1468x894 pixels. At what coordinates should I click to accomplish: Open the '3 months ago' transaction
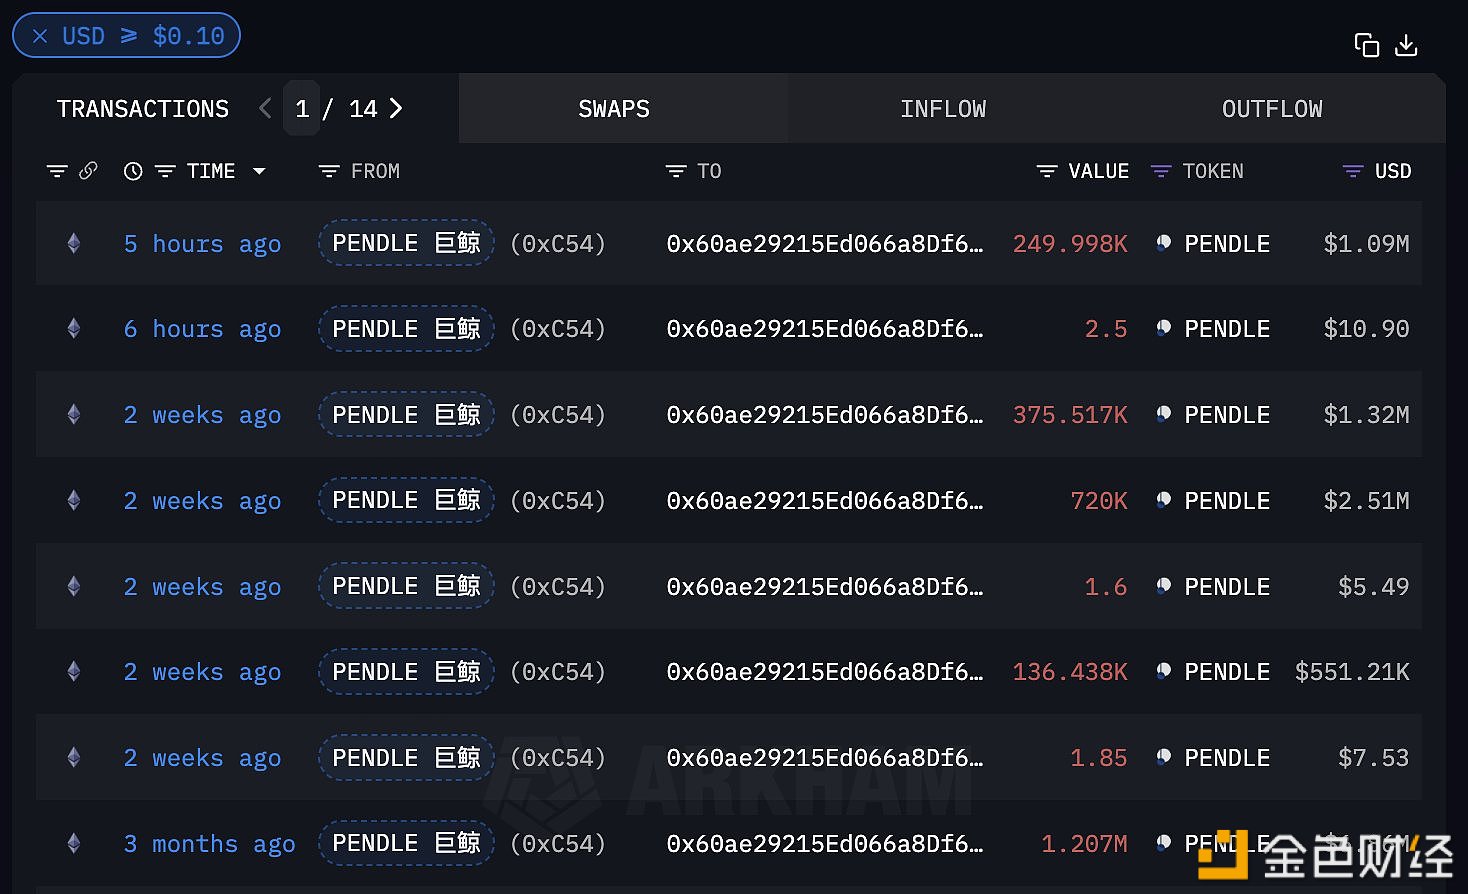tap(209, 844)
